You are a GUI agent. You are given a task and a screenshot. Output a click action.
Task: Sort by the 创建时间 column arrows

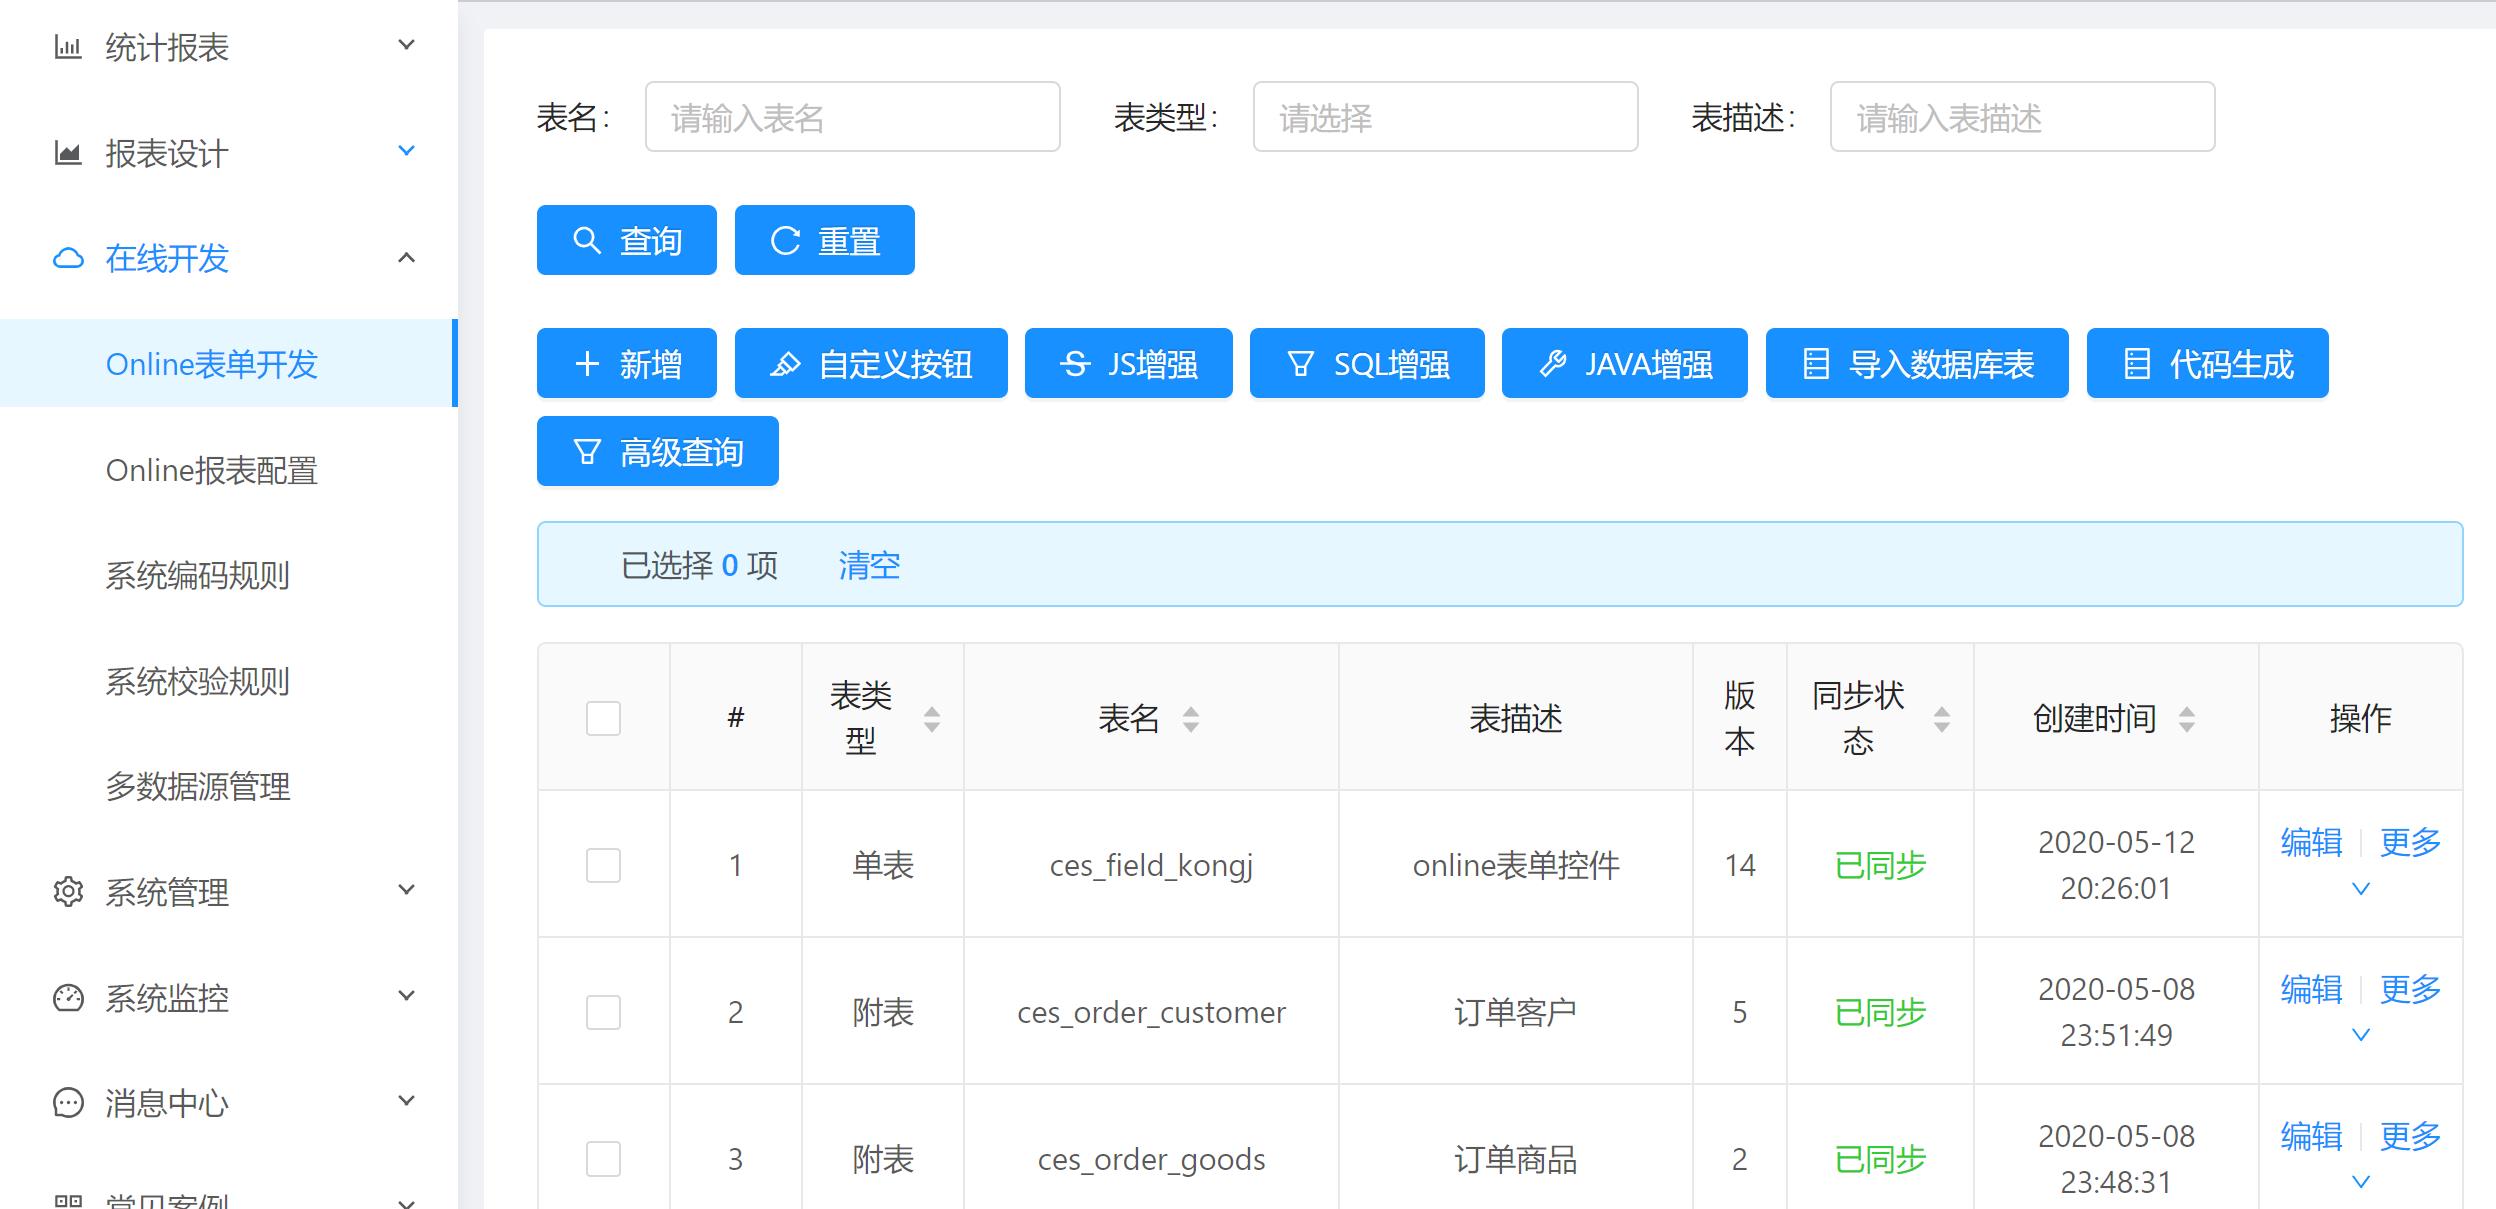2187,719
